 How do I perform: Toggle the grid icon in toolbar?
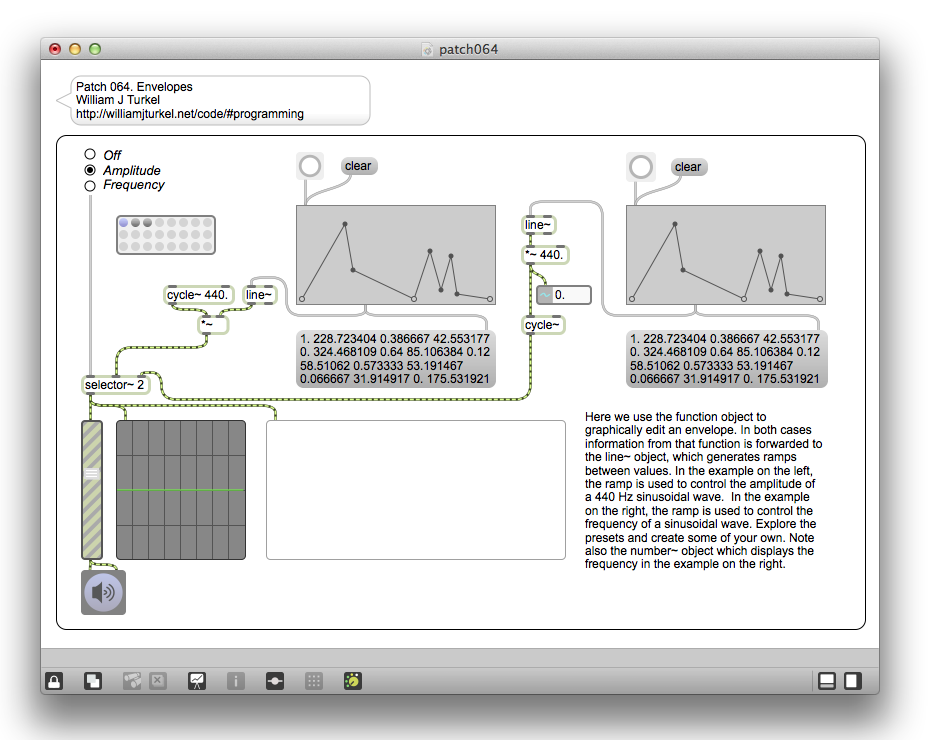(313, 681)
